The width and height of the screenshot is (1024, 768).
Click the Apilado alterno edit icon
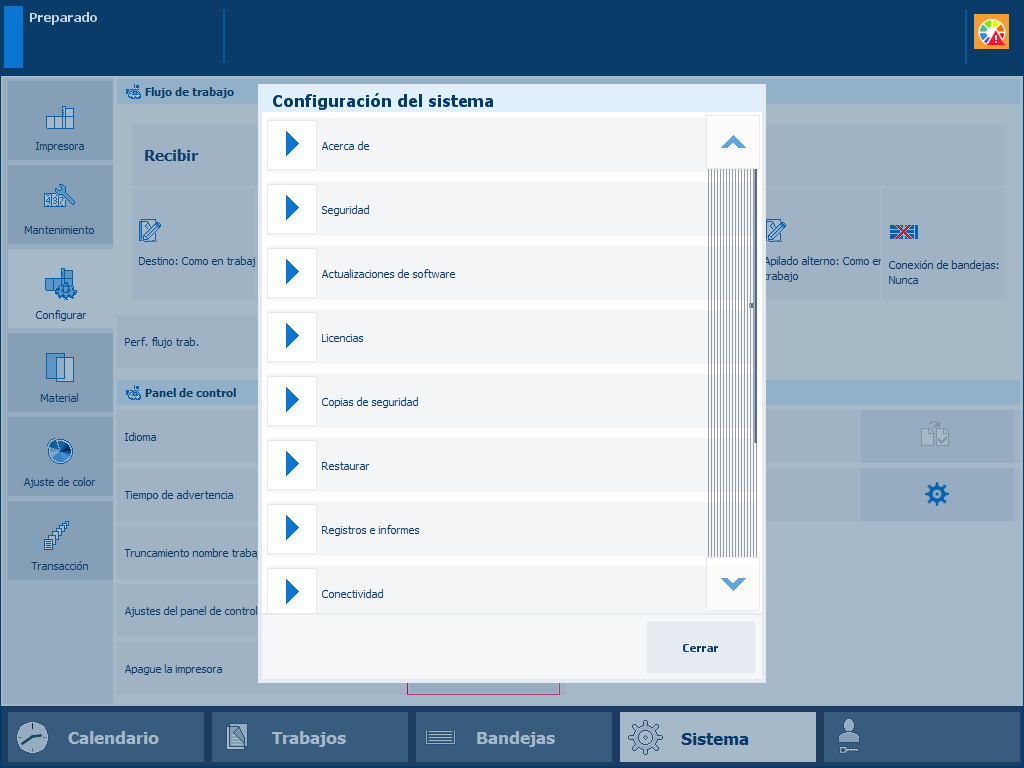pos(775,231)
